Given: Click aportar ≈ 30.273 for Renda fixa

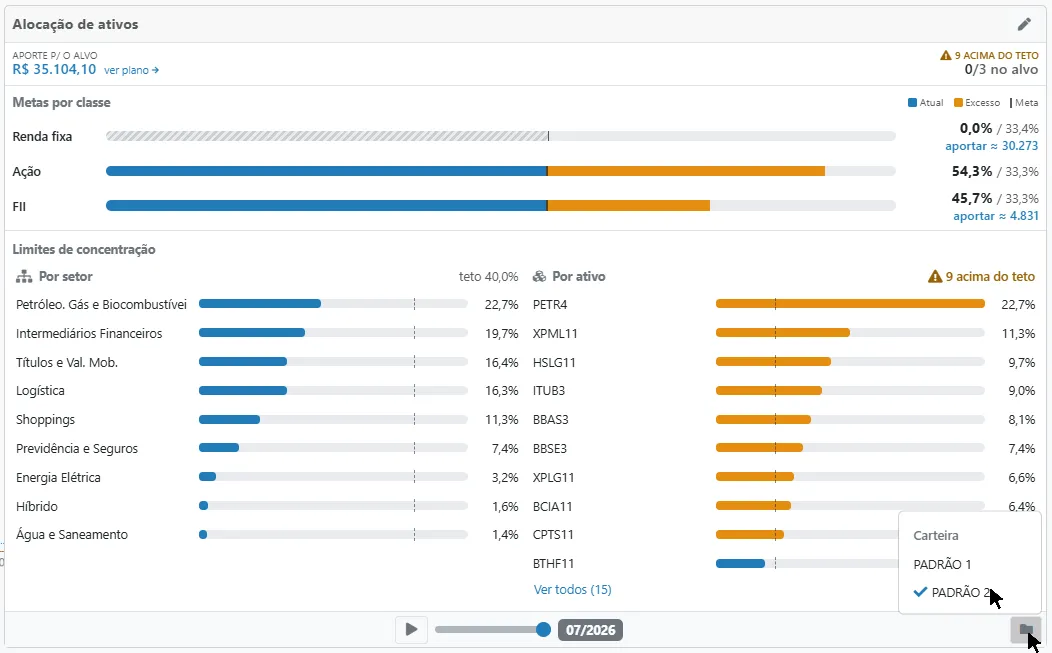Looking at the screenshot, I should [992, 146].
